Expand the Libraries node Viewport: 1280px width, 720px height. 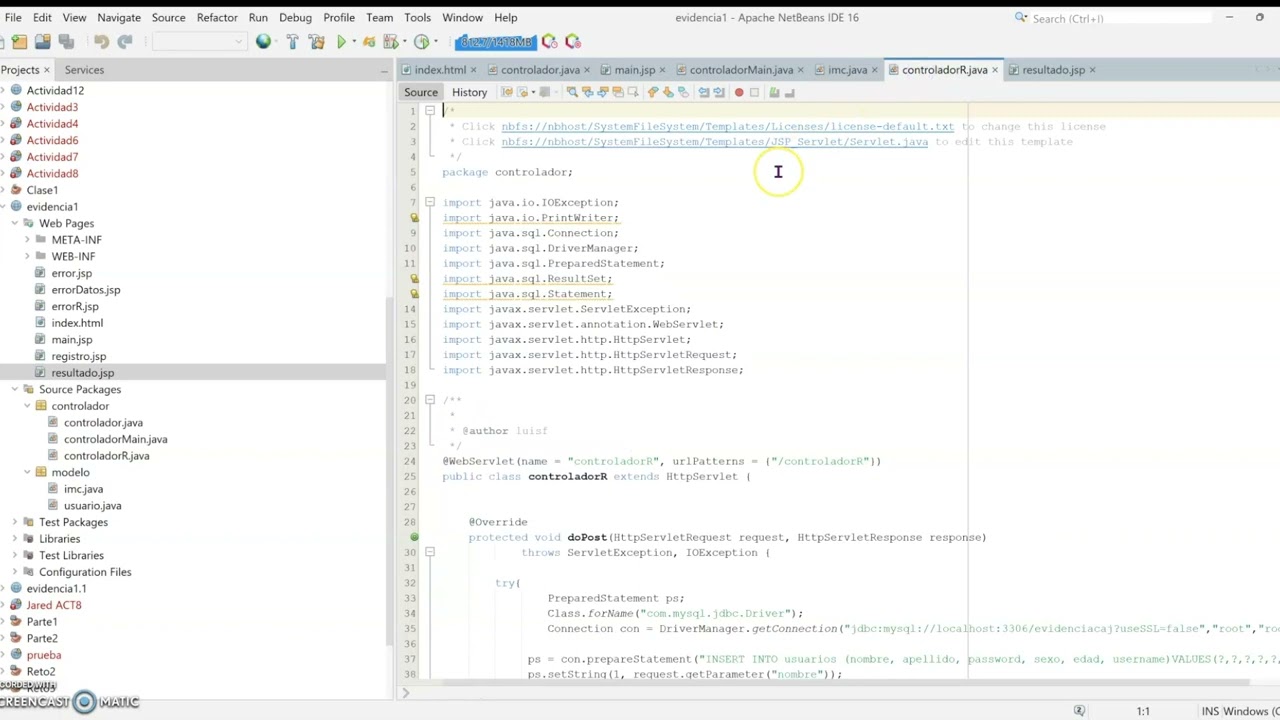[x=15, y=538]
